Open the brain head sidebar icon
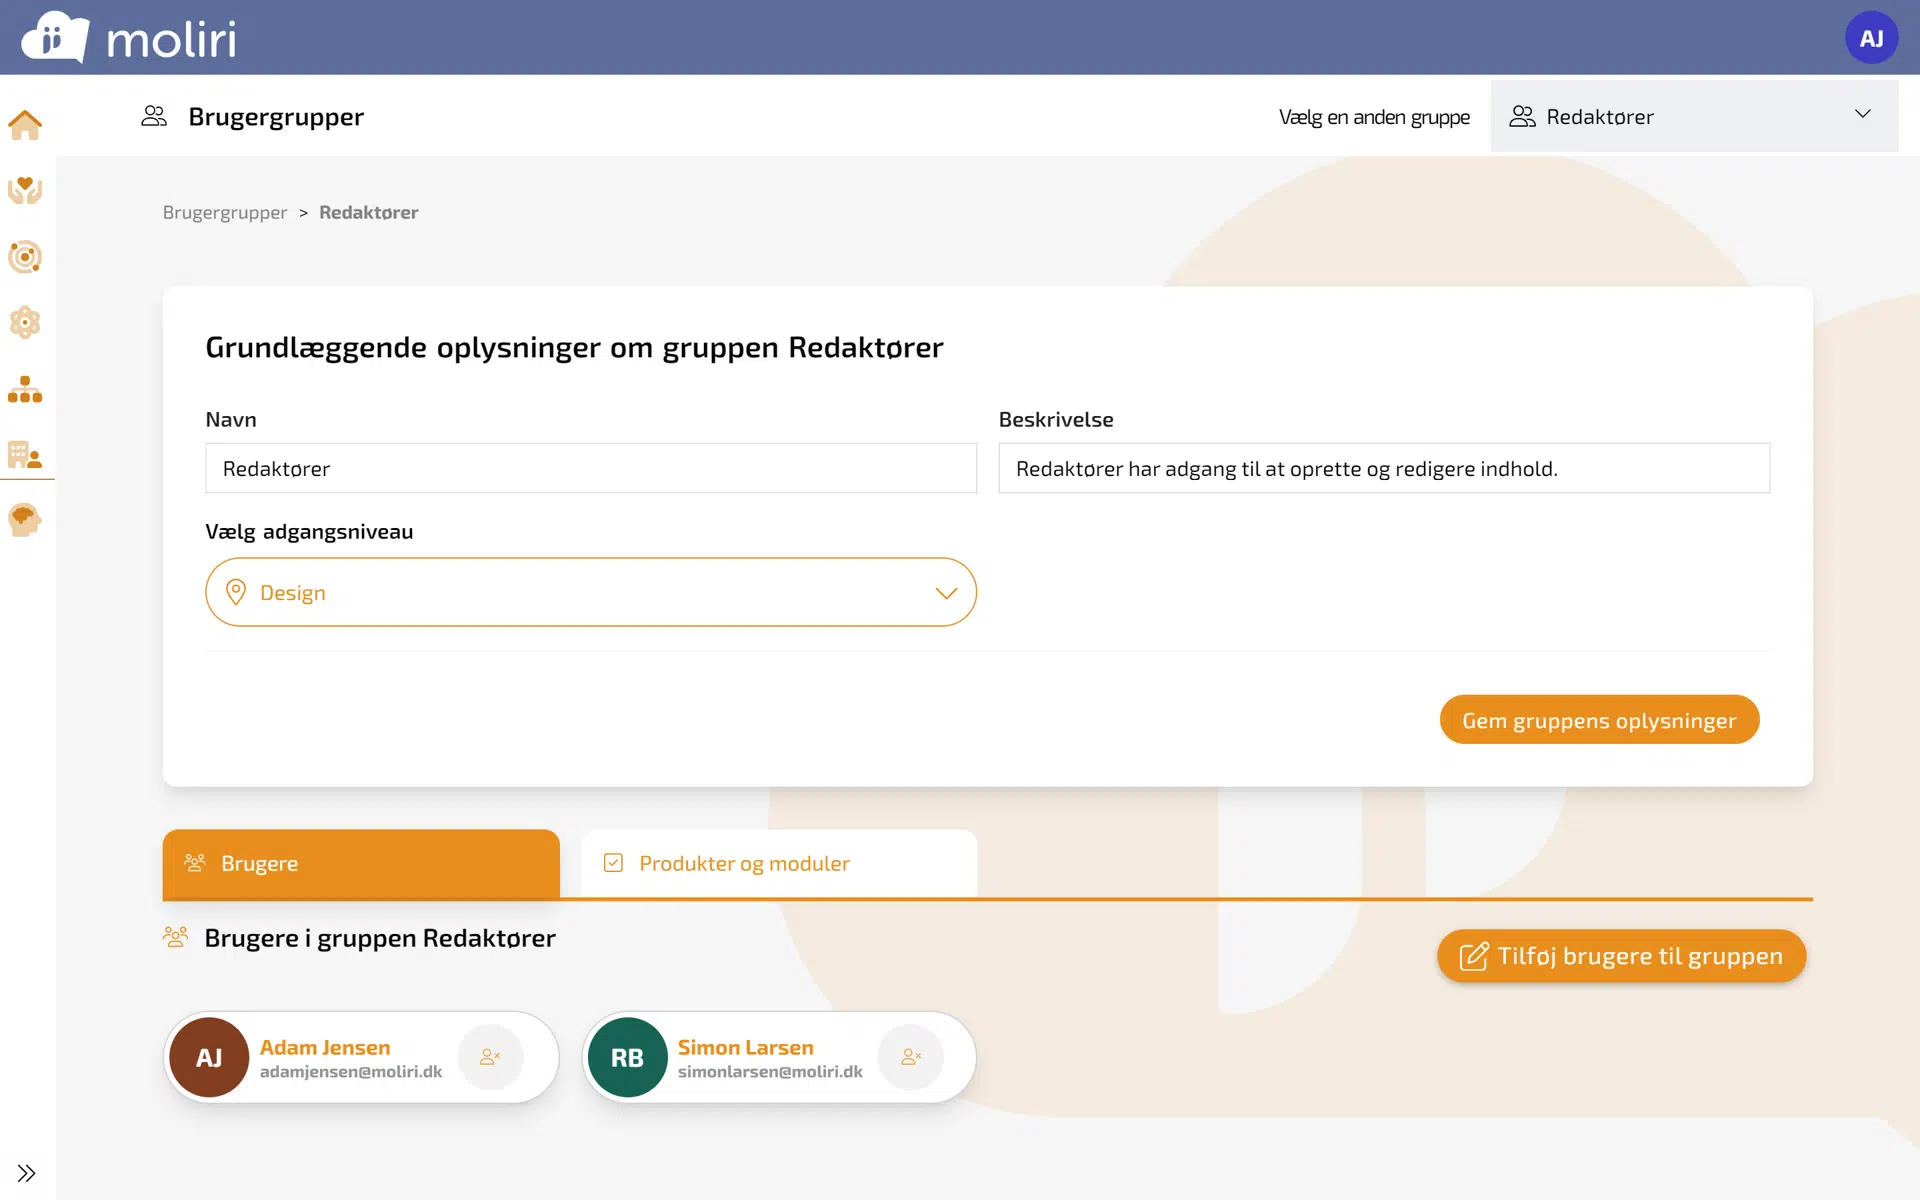The height and width of the screenshot is (1200, 1920). click(x=25, y=520)
